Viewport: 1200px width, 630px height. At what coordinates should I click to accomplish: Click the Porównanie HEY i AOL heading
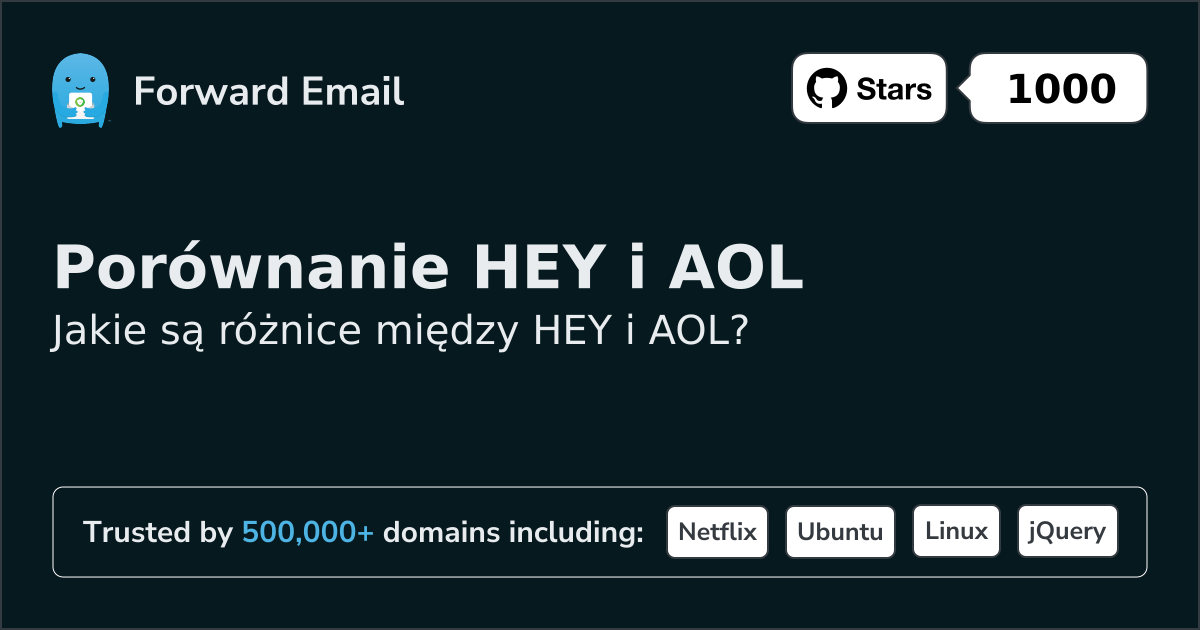(x=428, y=268)
